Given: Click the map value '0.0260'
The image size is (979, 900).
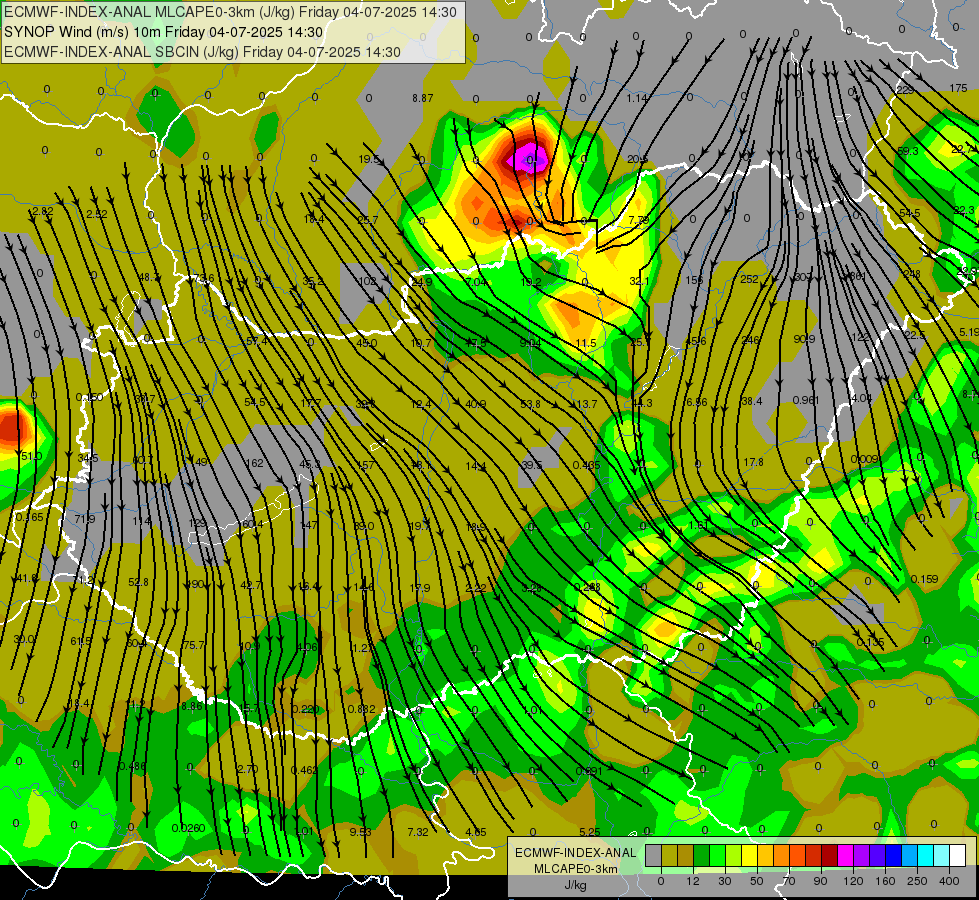Looking at the screenshot, I should pos(188,828).
